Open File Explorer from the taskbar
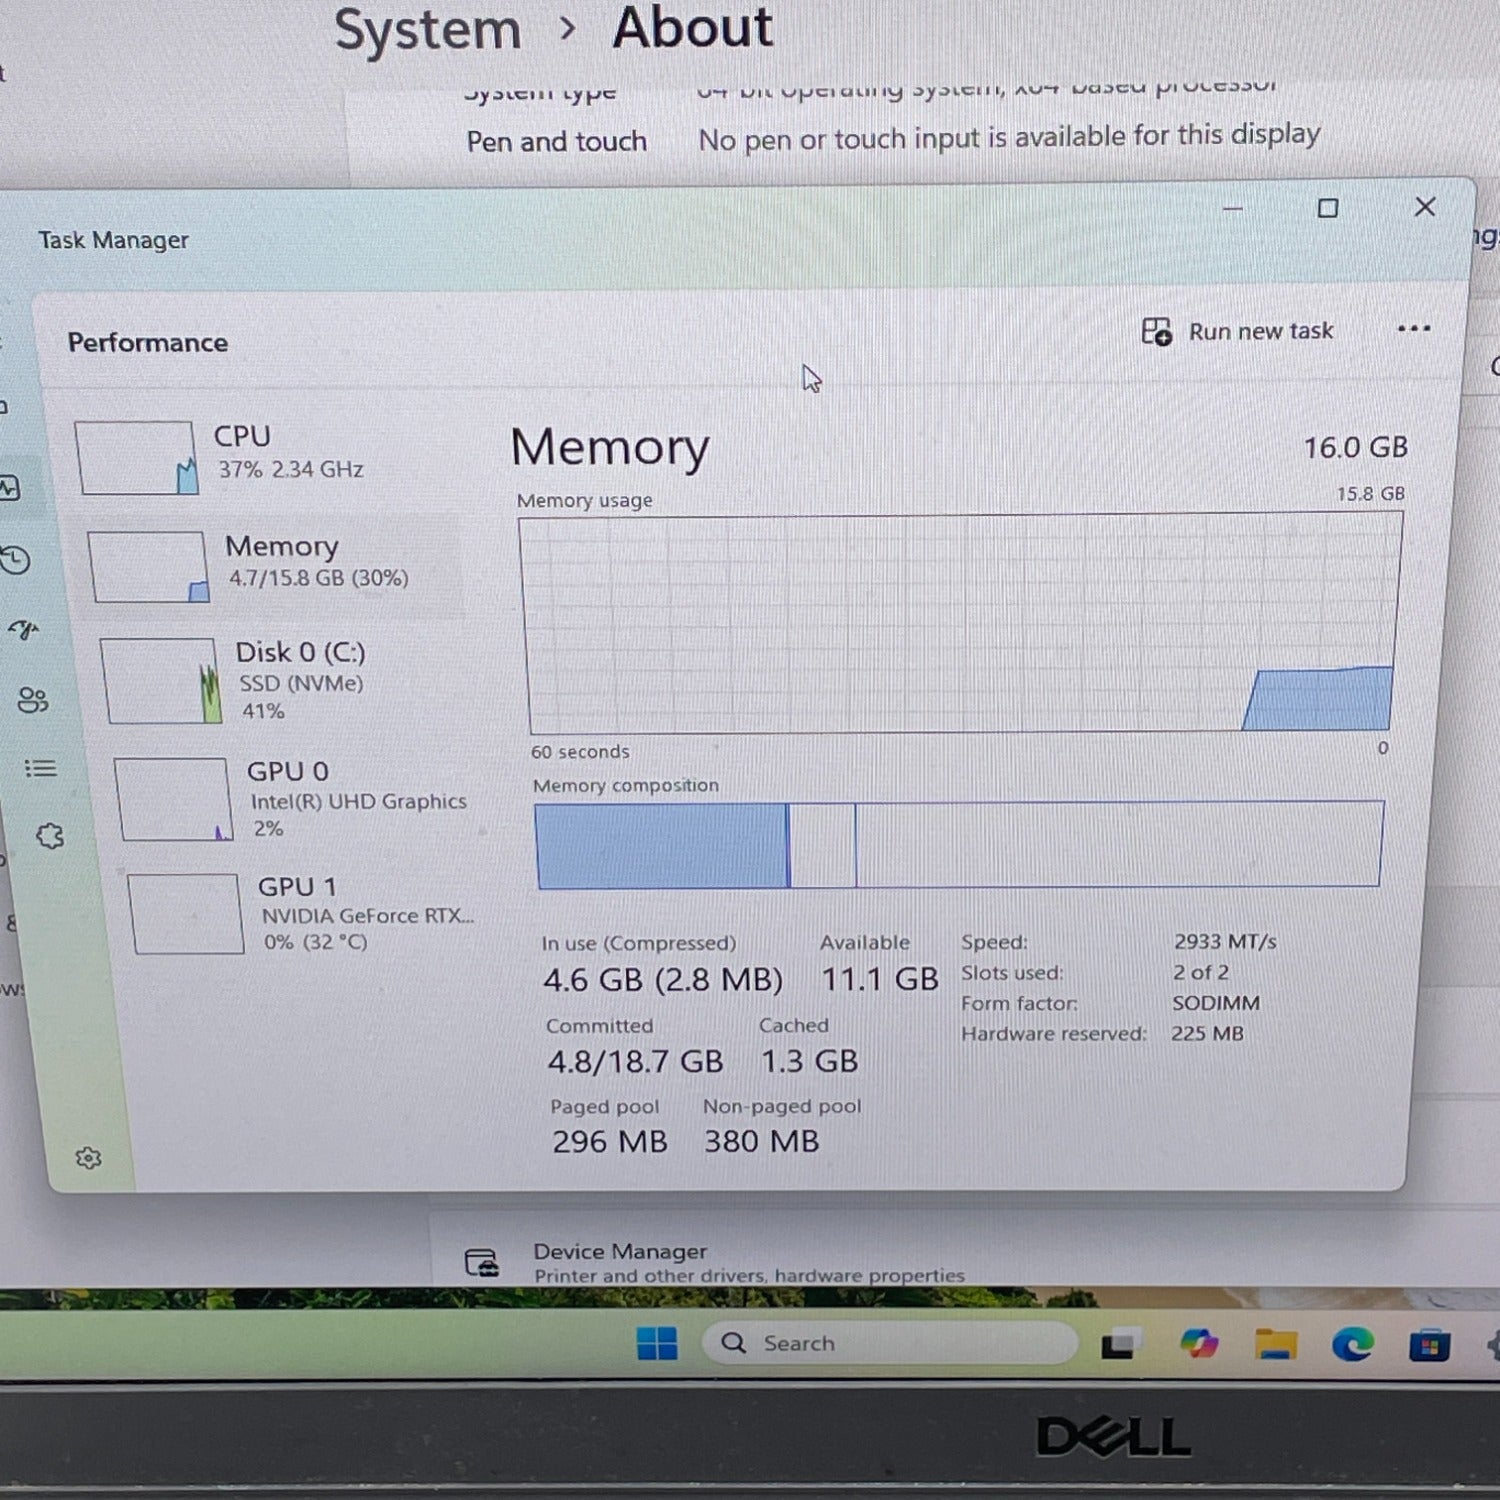This screenshot has height=1500, width=1500. [1276, 1345]
